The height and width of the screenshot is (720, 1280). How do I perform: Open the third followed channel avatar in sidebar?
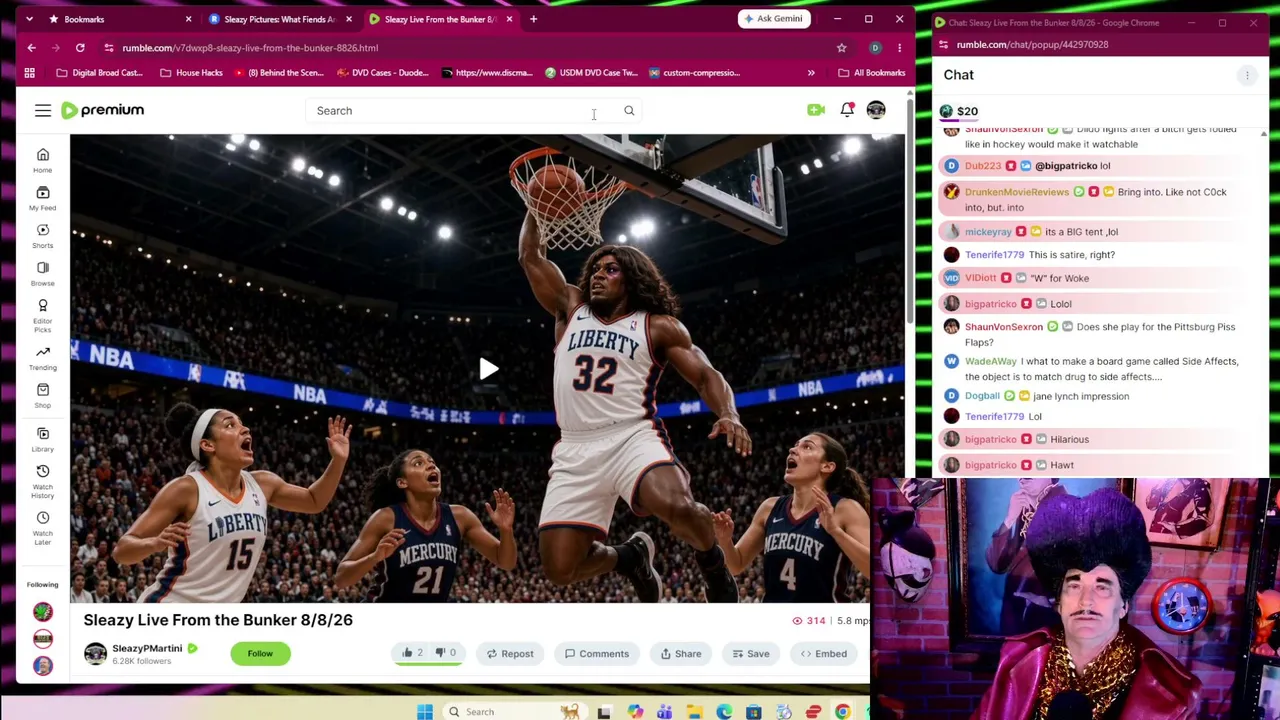coord(43,665)
